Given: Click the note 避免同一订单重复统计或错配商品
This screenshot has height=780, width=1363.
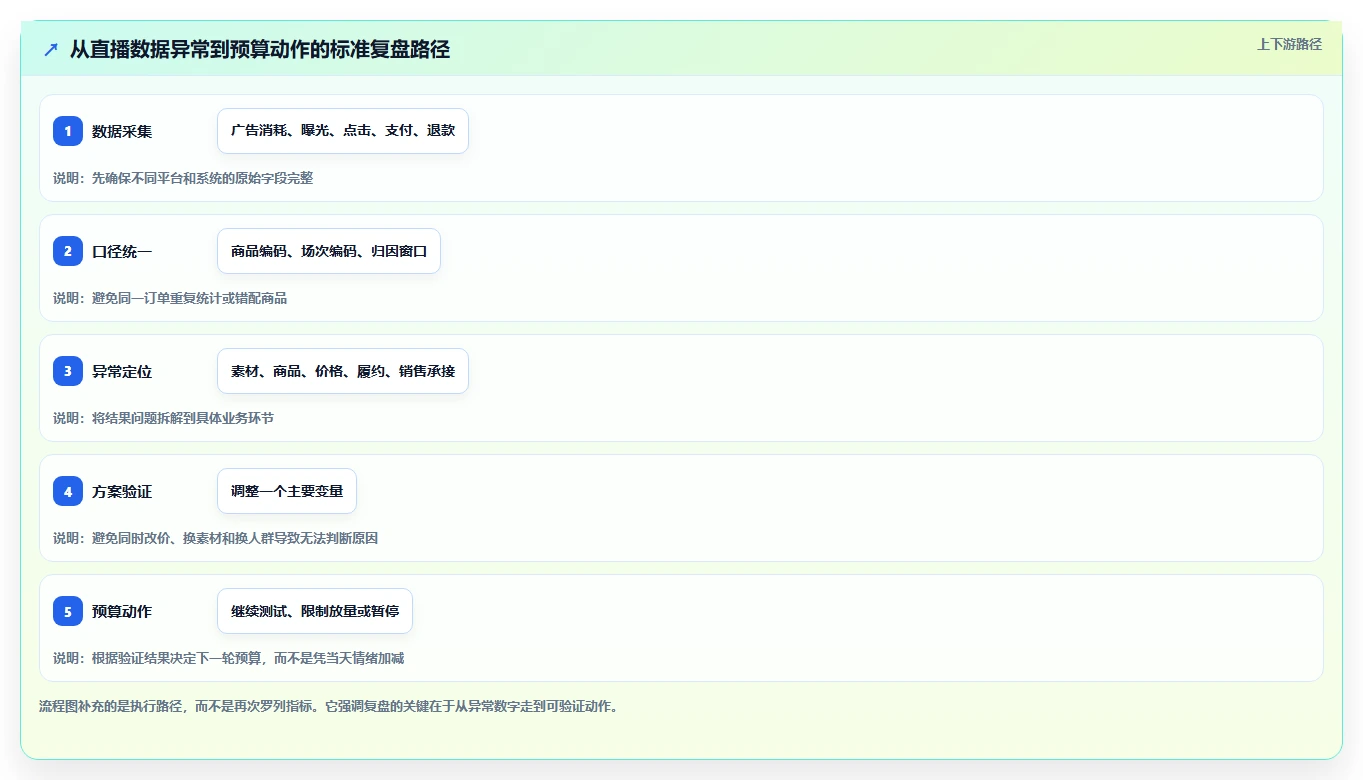Looking at the screenshot, I should [x=170, y=298].
